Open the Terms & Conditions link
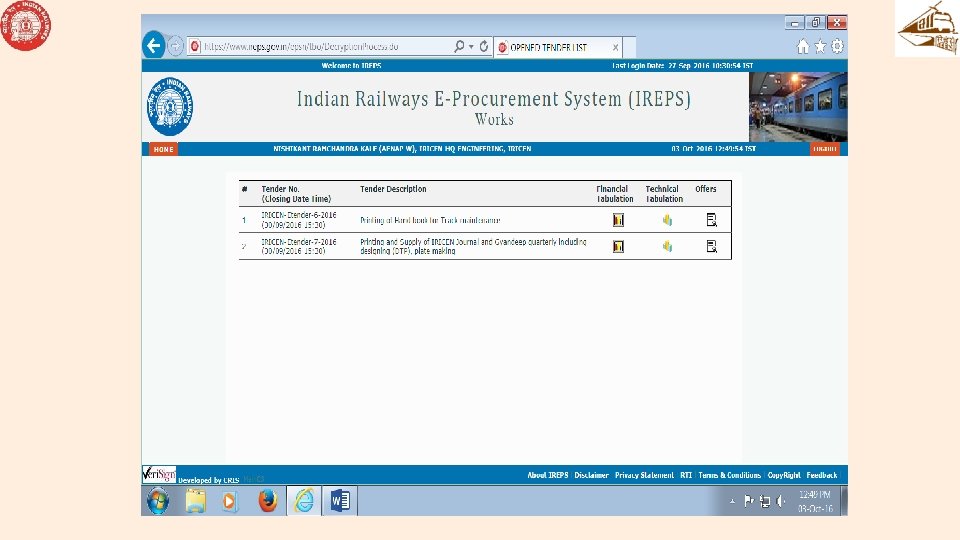The height and width of the screenshot is (540, 960). click(x=729, y=475)
